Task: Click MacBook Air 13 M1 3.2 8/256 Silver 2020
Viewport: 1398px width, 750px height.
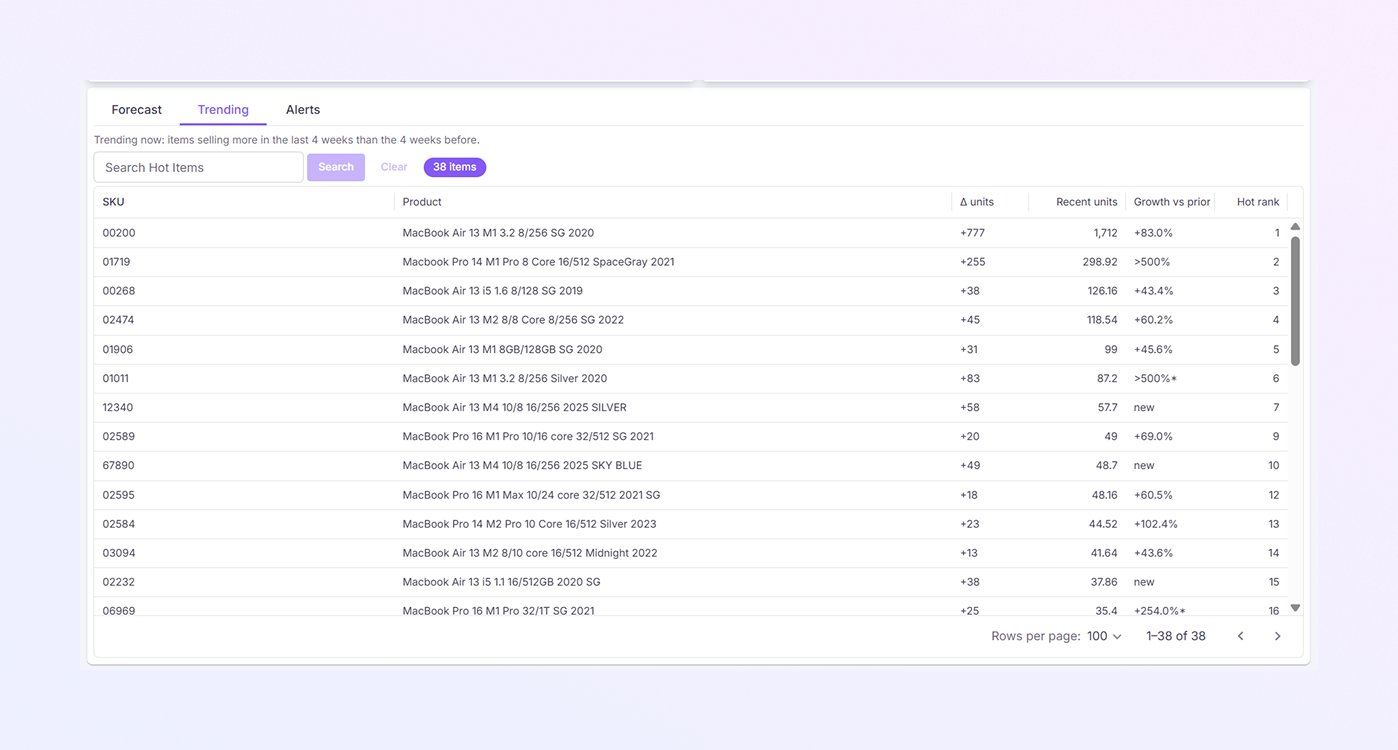Action: point(505,378)
